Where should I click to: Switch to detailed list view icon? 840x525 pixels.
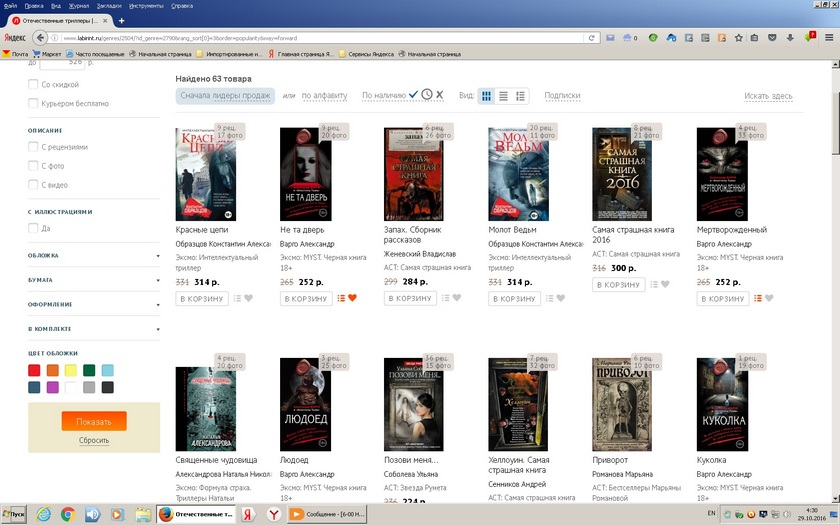(521, 96)
